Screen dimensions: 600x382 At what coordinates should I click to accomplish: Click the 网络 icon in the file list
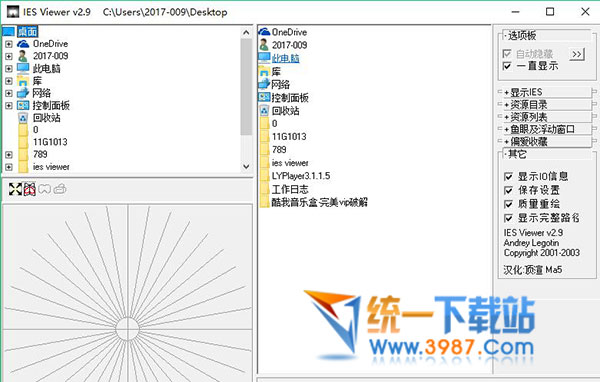coord(264,84)
